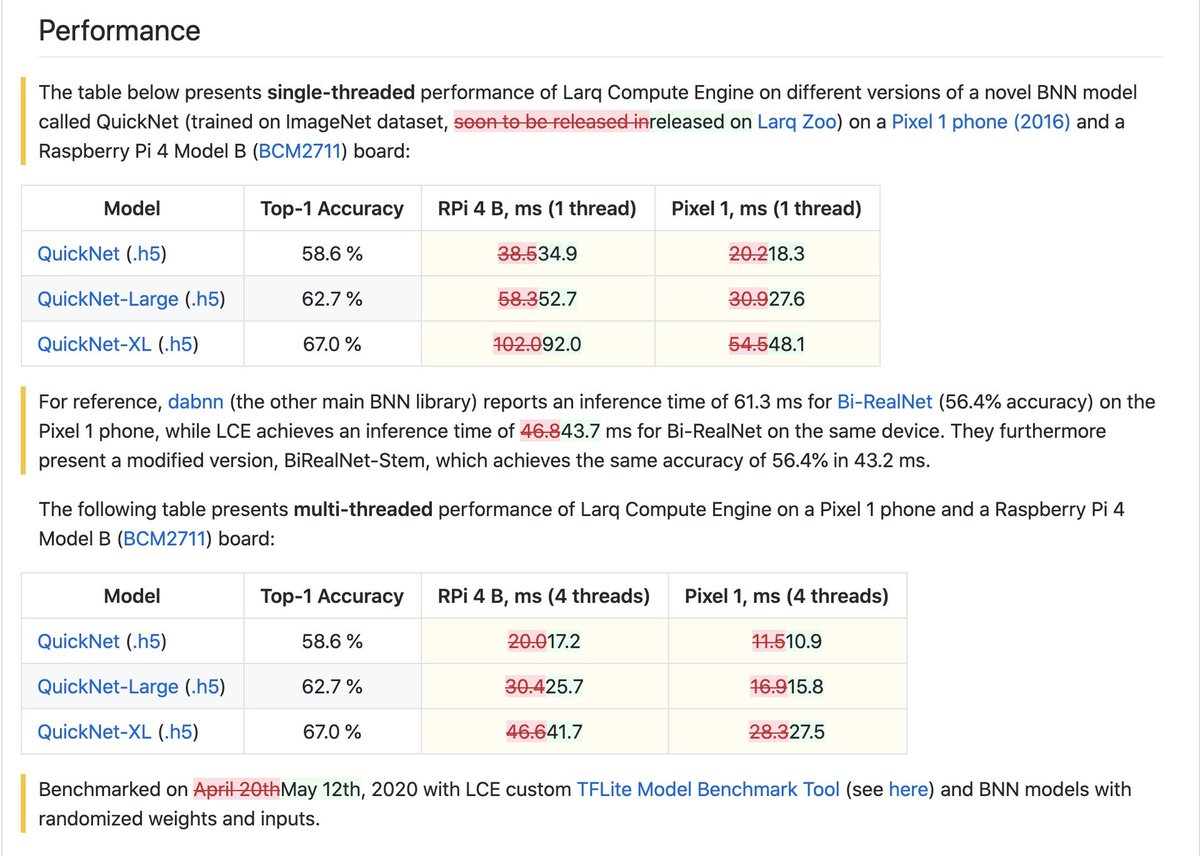Viewport: 1200px width, 856px height.
Task: Open BCM2711 link in multi-threaded paragraph
Action: (x=163, y=538)
